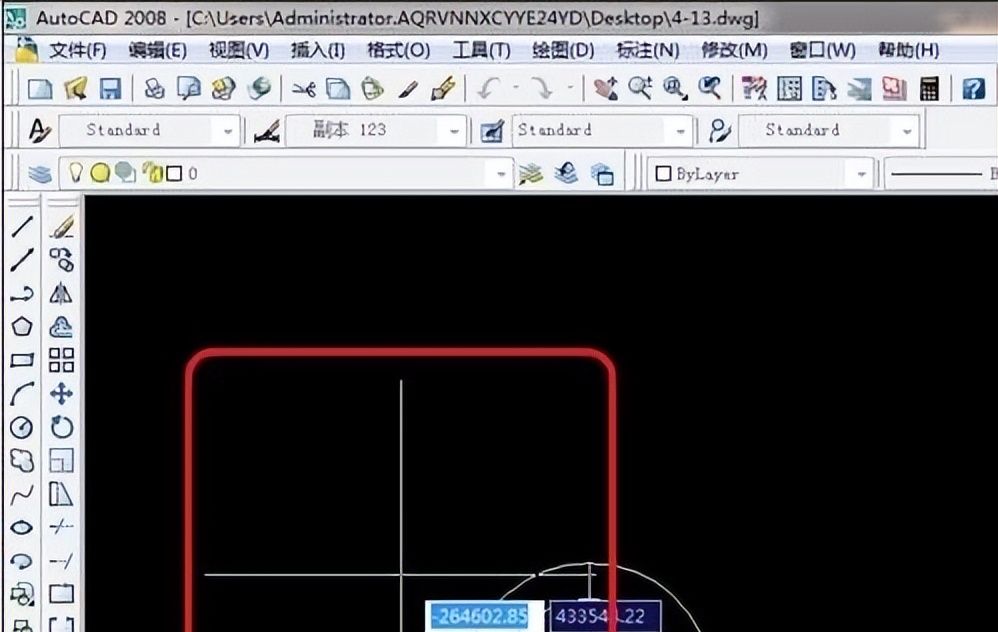Toggle layer 0 on/off lightbulb
Screen dimensions: 998x632
click(x=76, y=174)
